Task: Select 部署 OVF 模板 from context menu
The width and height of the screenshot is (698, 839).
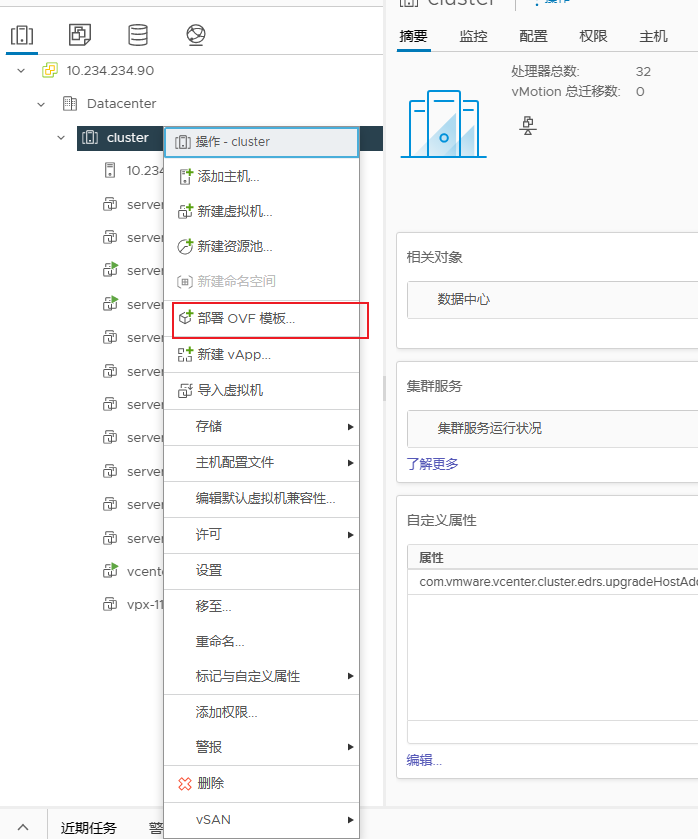Action: (246, 319)
